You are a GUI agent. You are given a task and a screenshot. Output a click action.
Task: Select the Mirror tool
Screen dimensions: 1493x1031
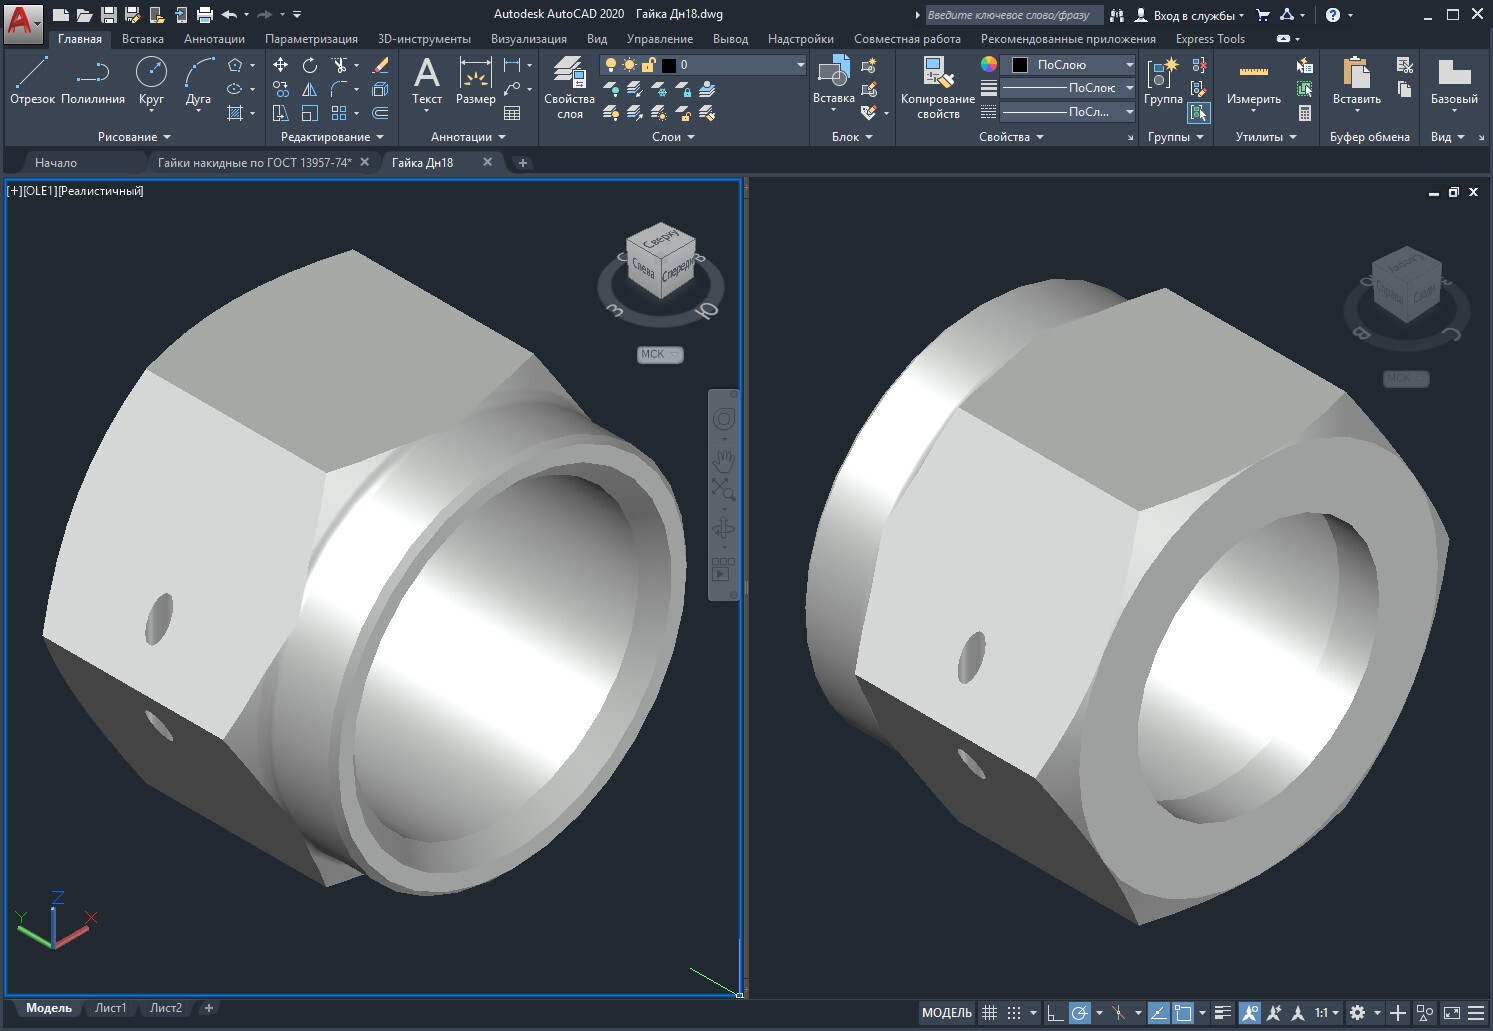click(x=310, y=89)
